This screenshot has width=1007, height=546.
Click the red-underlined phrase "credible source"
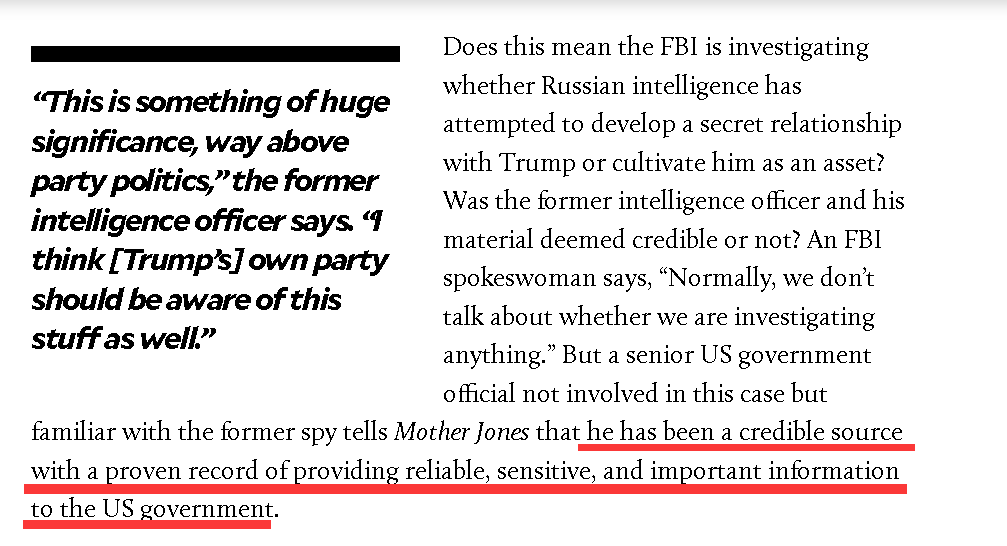click(821, 432)
